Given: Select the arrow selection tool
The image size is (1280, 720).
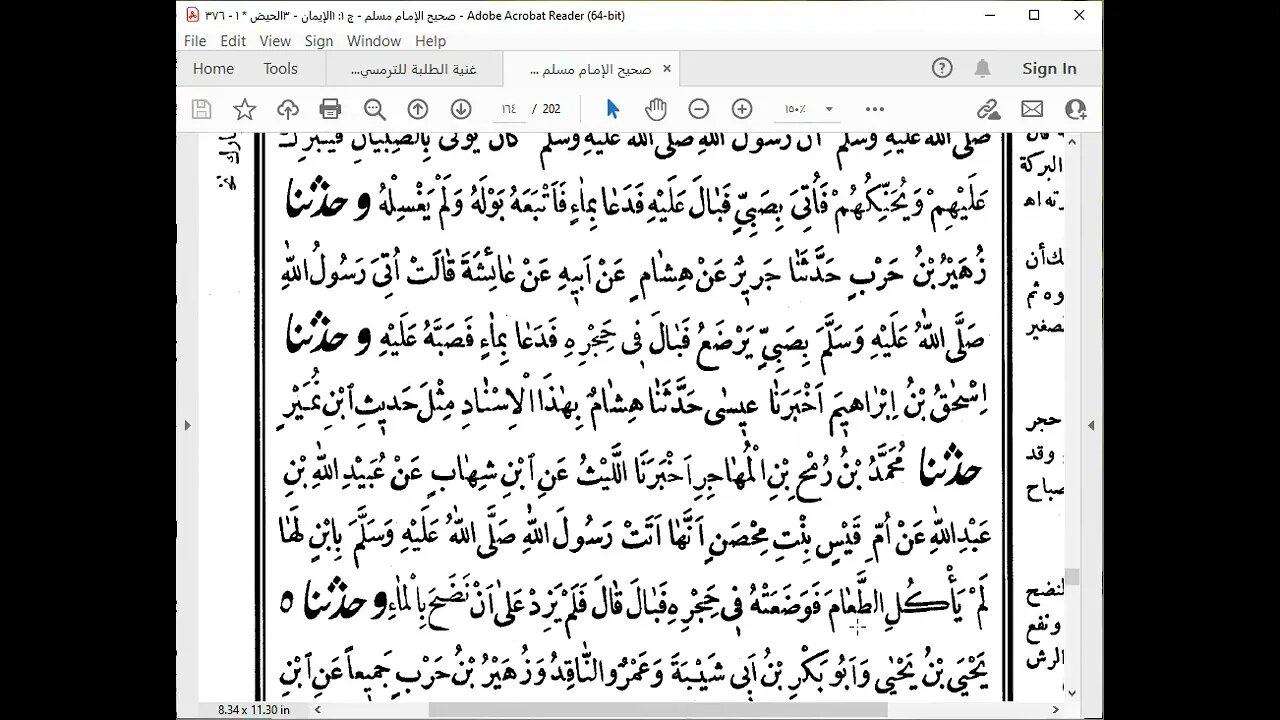Looking at the screenshot, I should (x=613, y=109).
